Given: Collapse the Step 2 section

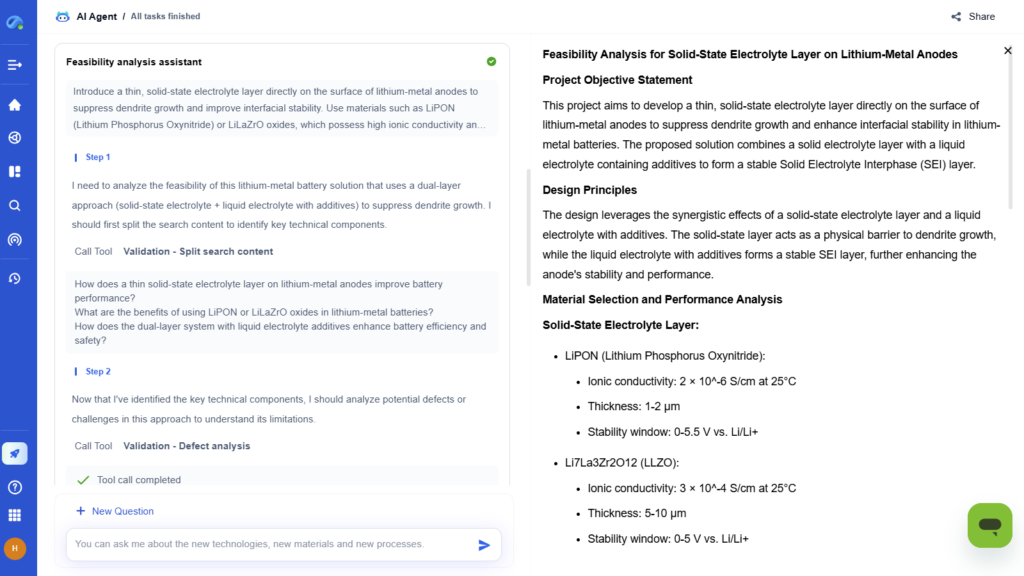Looking at the screenshot, I should tap(95, 371).
